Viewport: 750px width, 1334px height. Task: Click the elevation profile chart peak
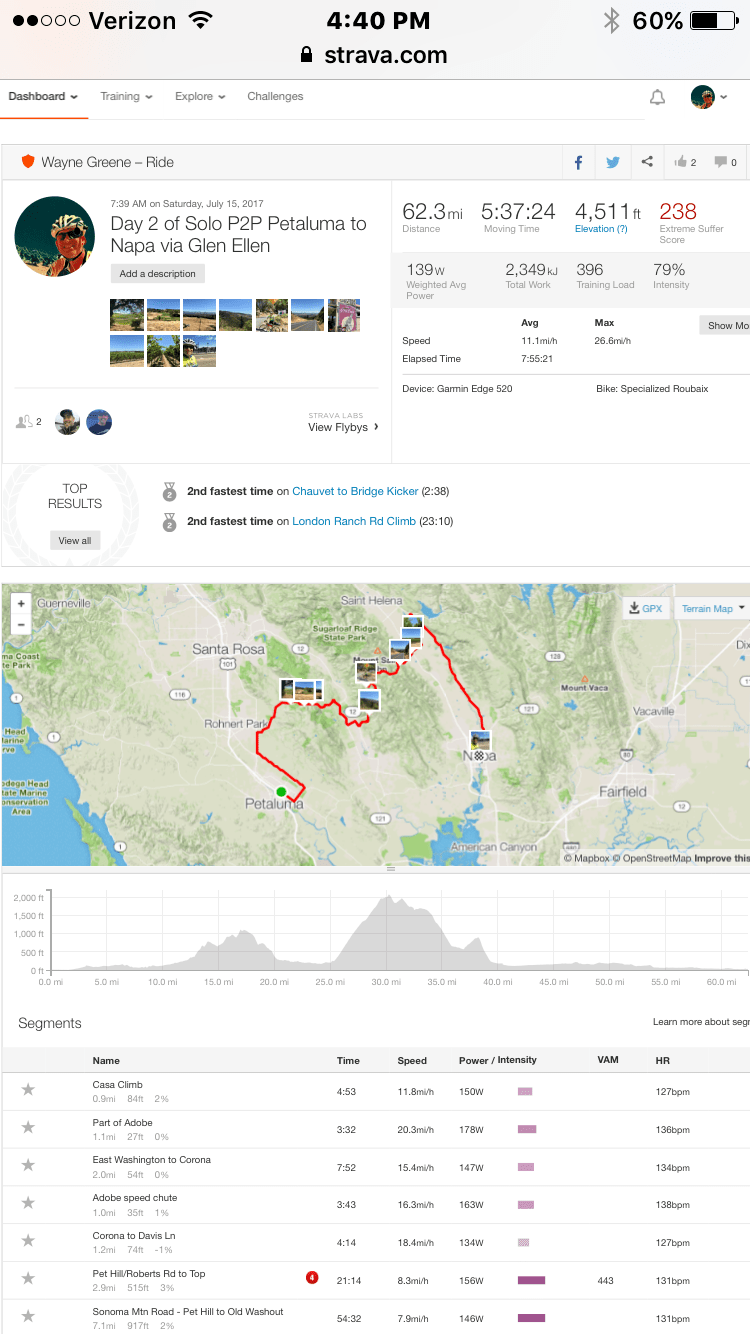coord(384,900)
